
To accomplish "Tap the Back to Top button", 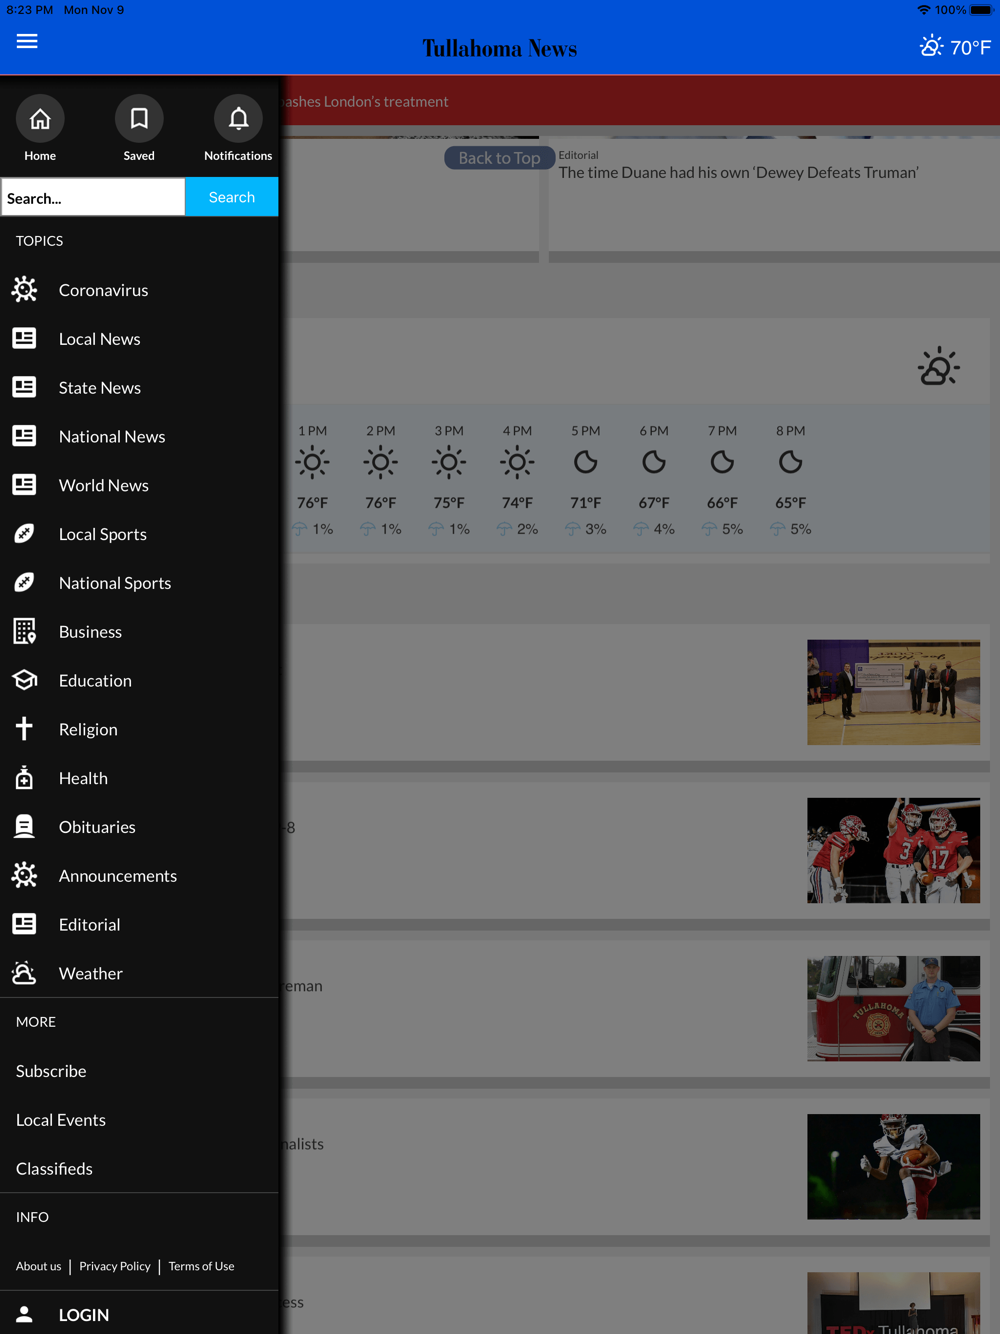I will click(499, 158).
